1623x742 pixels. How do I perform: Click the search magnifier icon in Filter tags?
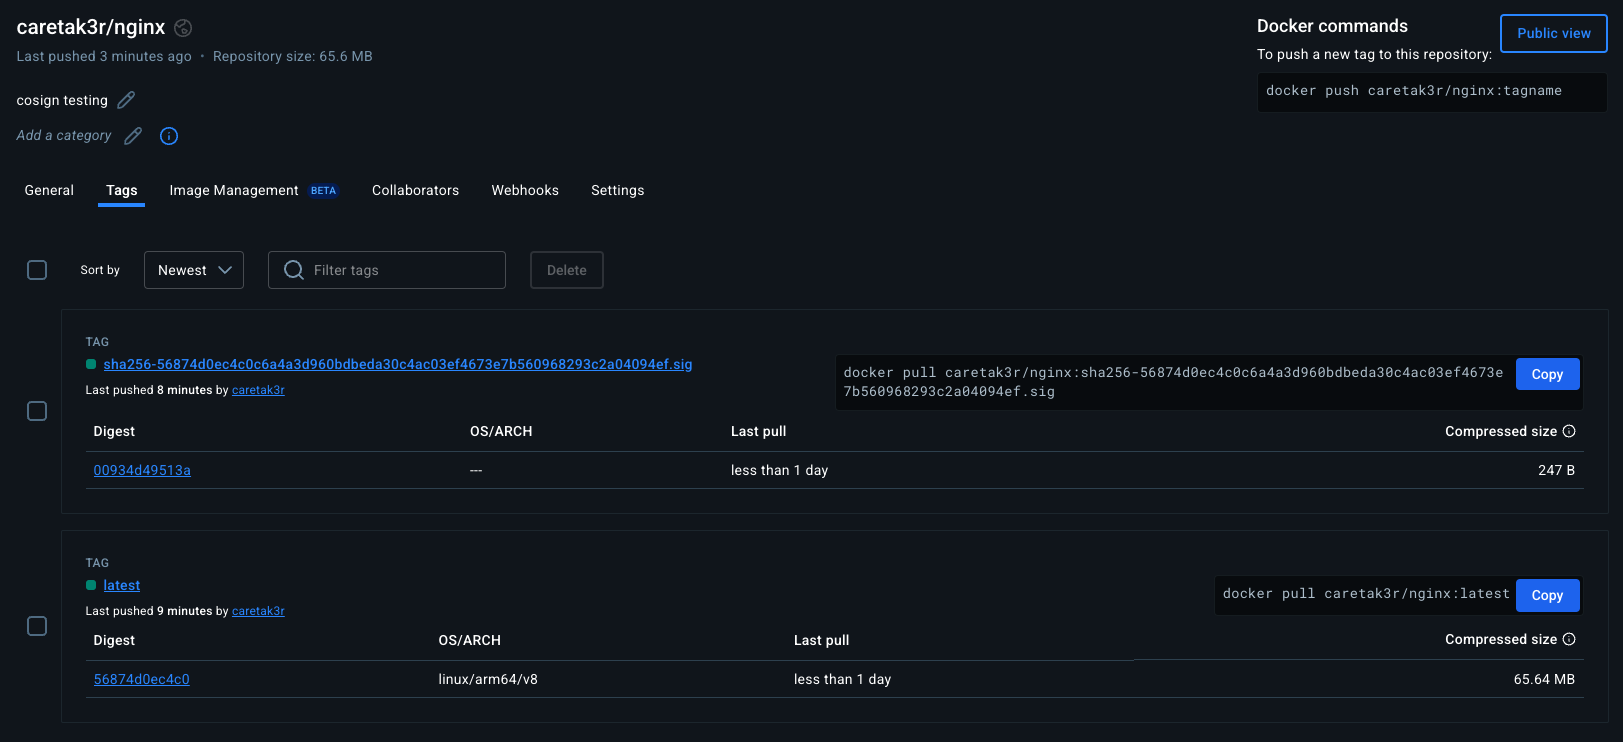[294, 270]
